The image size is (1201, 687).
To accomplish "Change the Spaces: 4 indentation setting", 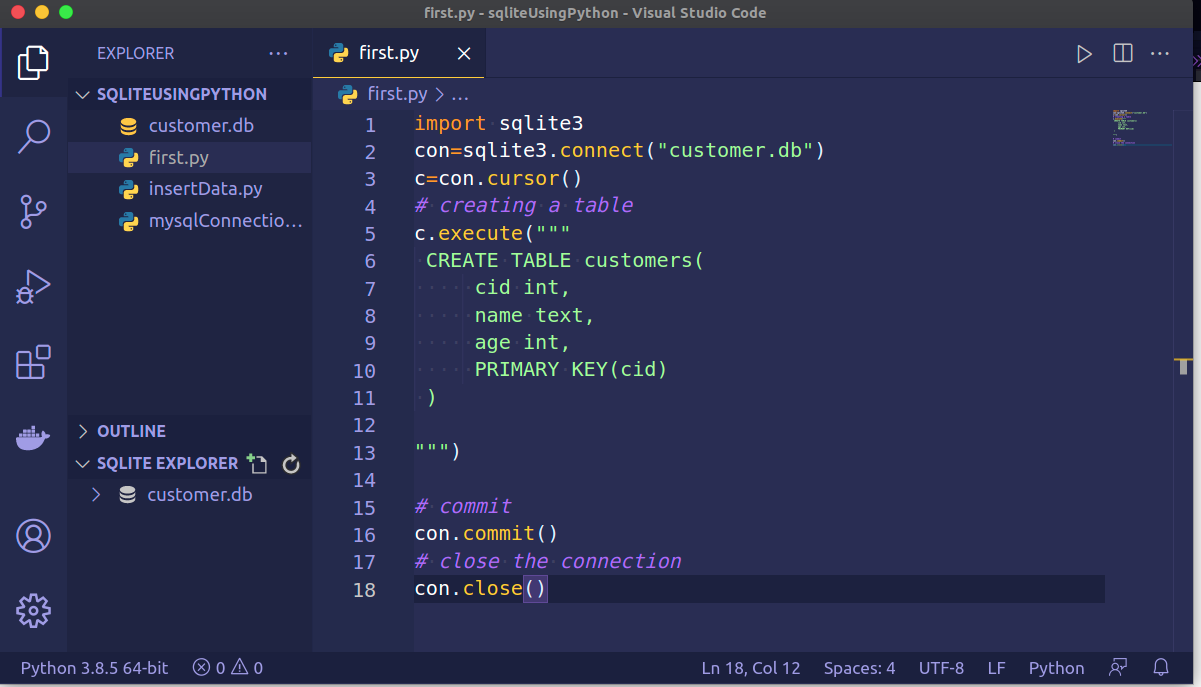I will tap(859, 668).
